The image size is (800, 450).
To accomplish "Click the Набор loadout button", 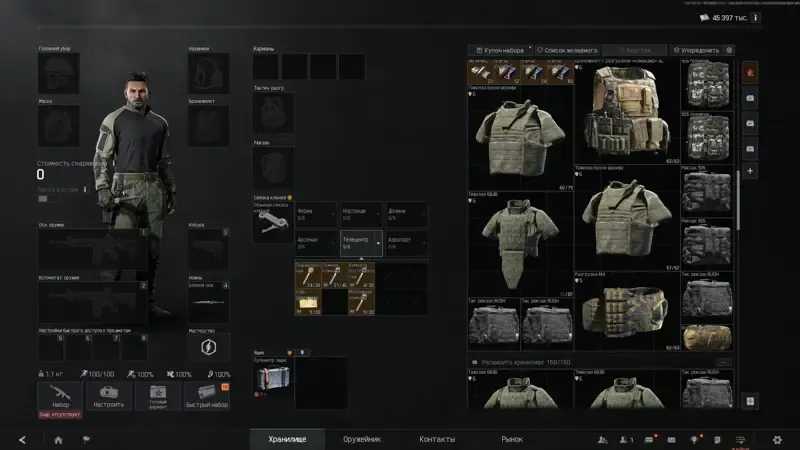I will [x=60, y=396].
